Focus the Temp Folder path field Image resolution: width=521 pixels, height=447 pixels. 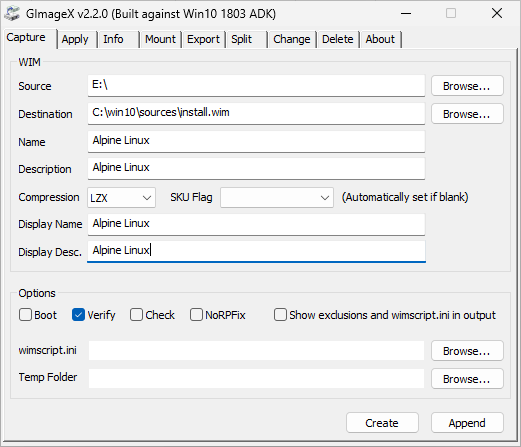pyautogui.click(x=256, y=378)
